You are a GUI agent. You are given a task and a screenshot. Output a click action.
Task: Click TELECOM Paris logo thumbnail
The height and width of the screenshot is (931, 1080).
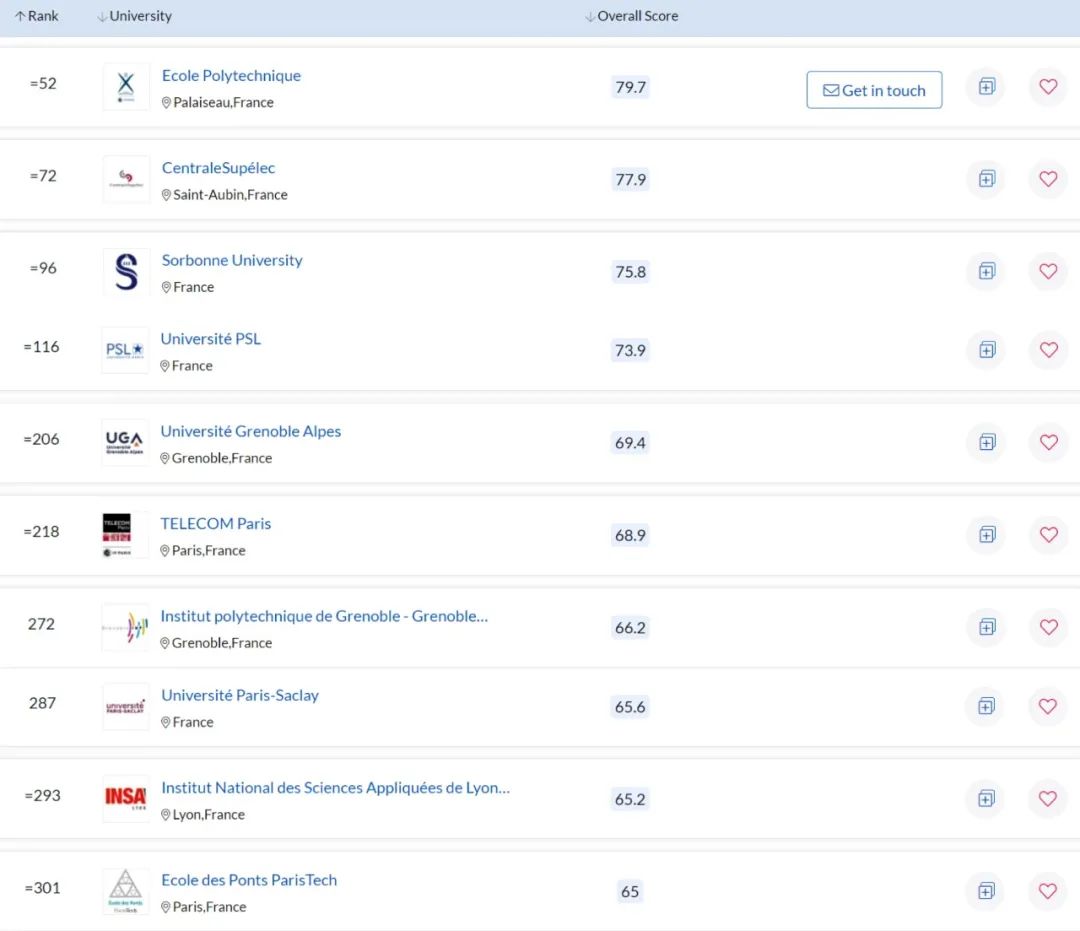(x=125, y=534)
